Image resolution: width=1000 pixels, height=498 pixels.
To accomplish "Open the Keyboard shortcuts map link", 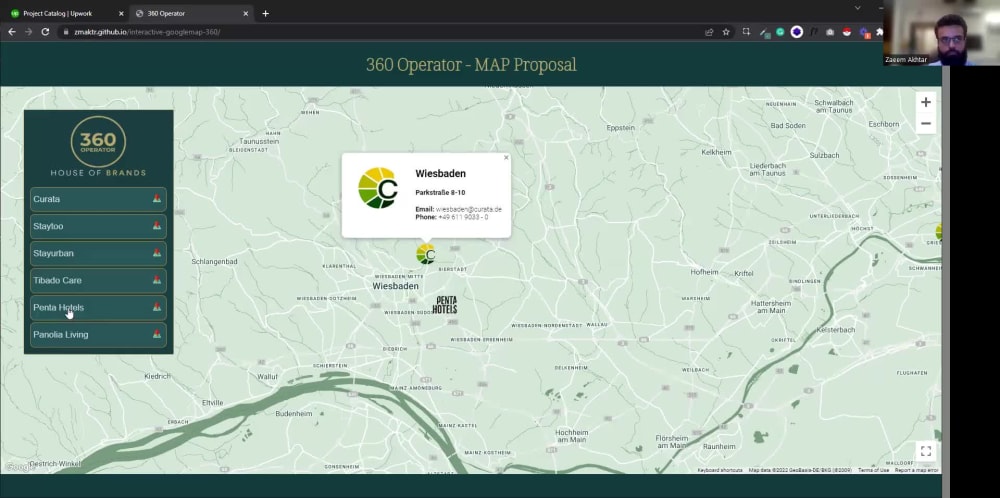I will tap(720, 470).
